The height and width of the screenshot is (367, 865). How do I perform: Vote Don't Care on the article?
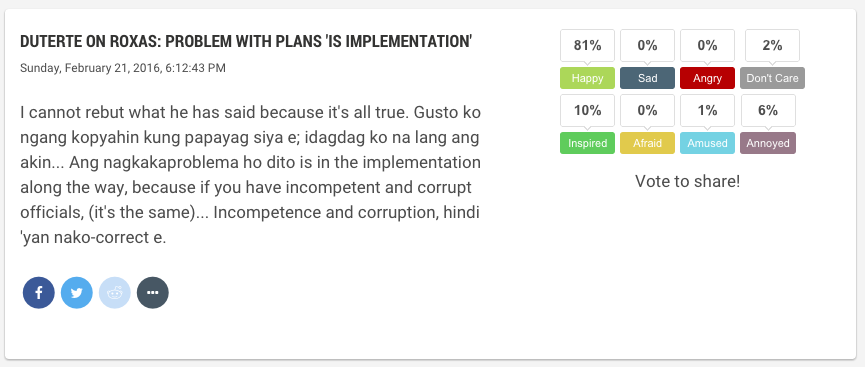pyautogui.click(x=772, y=78)
